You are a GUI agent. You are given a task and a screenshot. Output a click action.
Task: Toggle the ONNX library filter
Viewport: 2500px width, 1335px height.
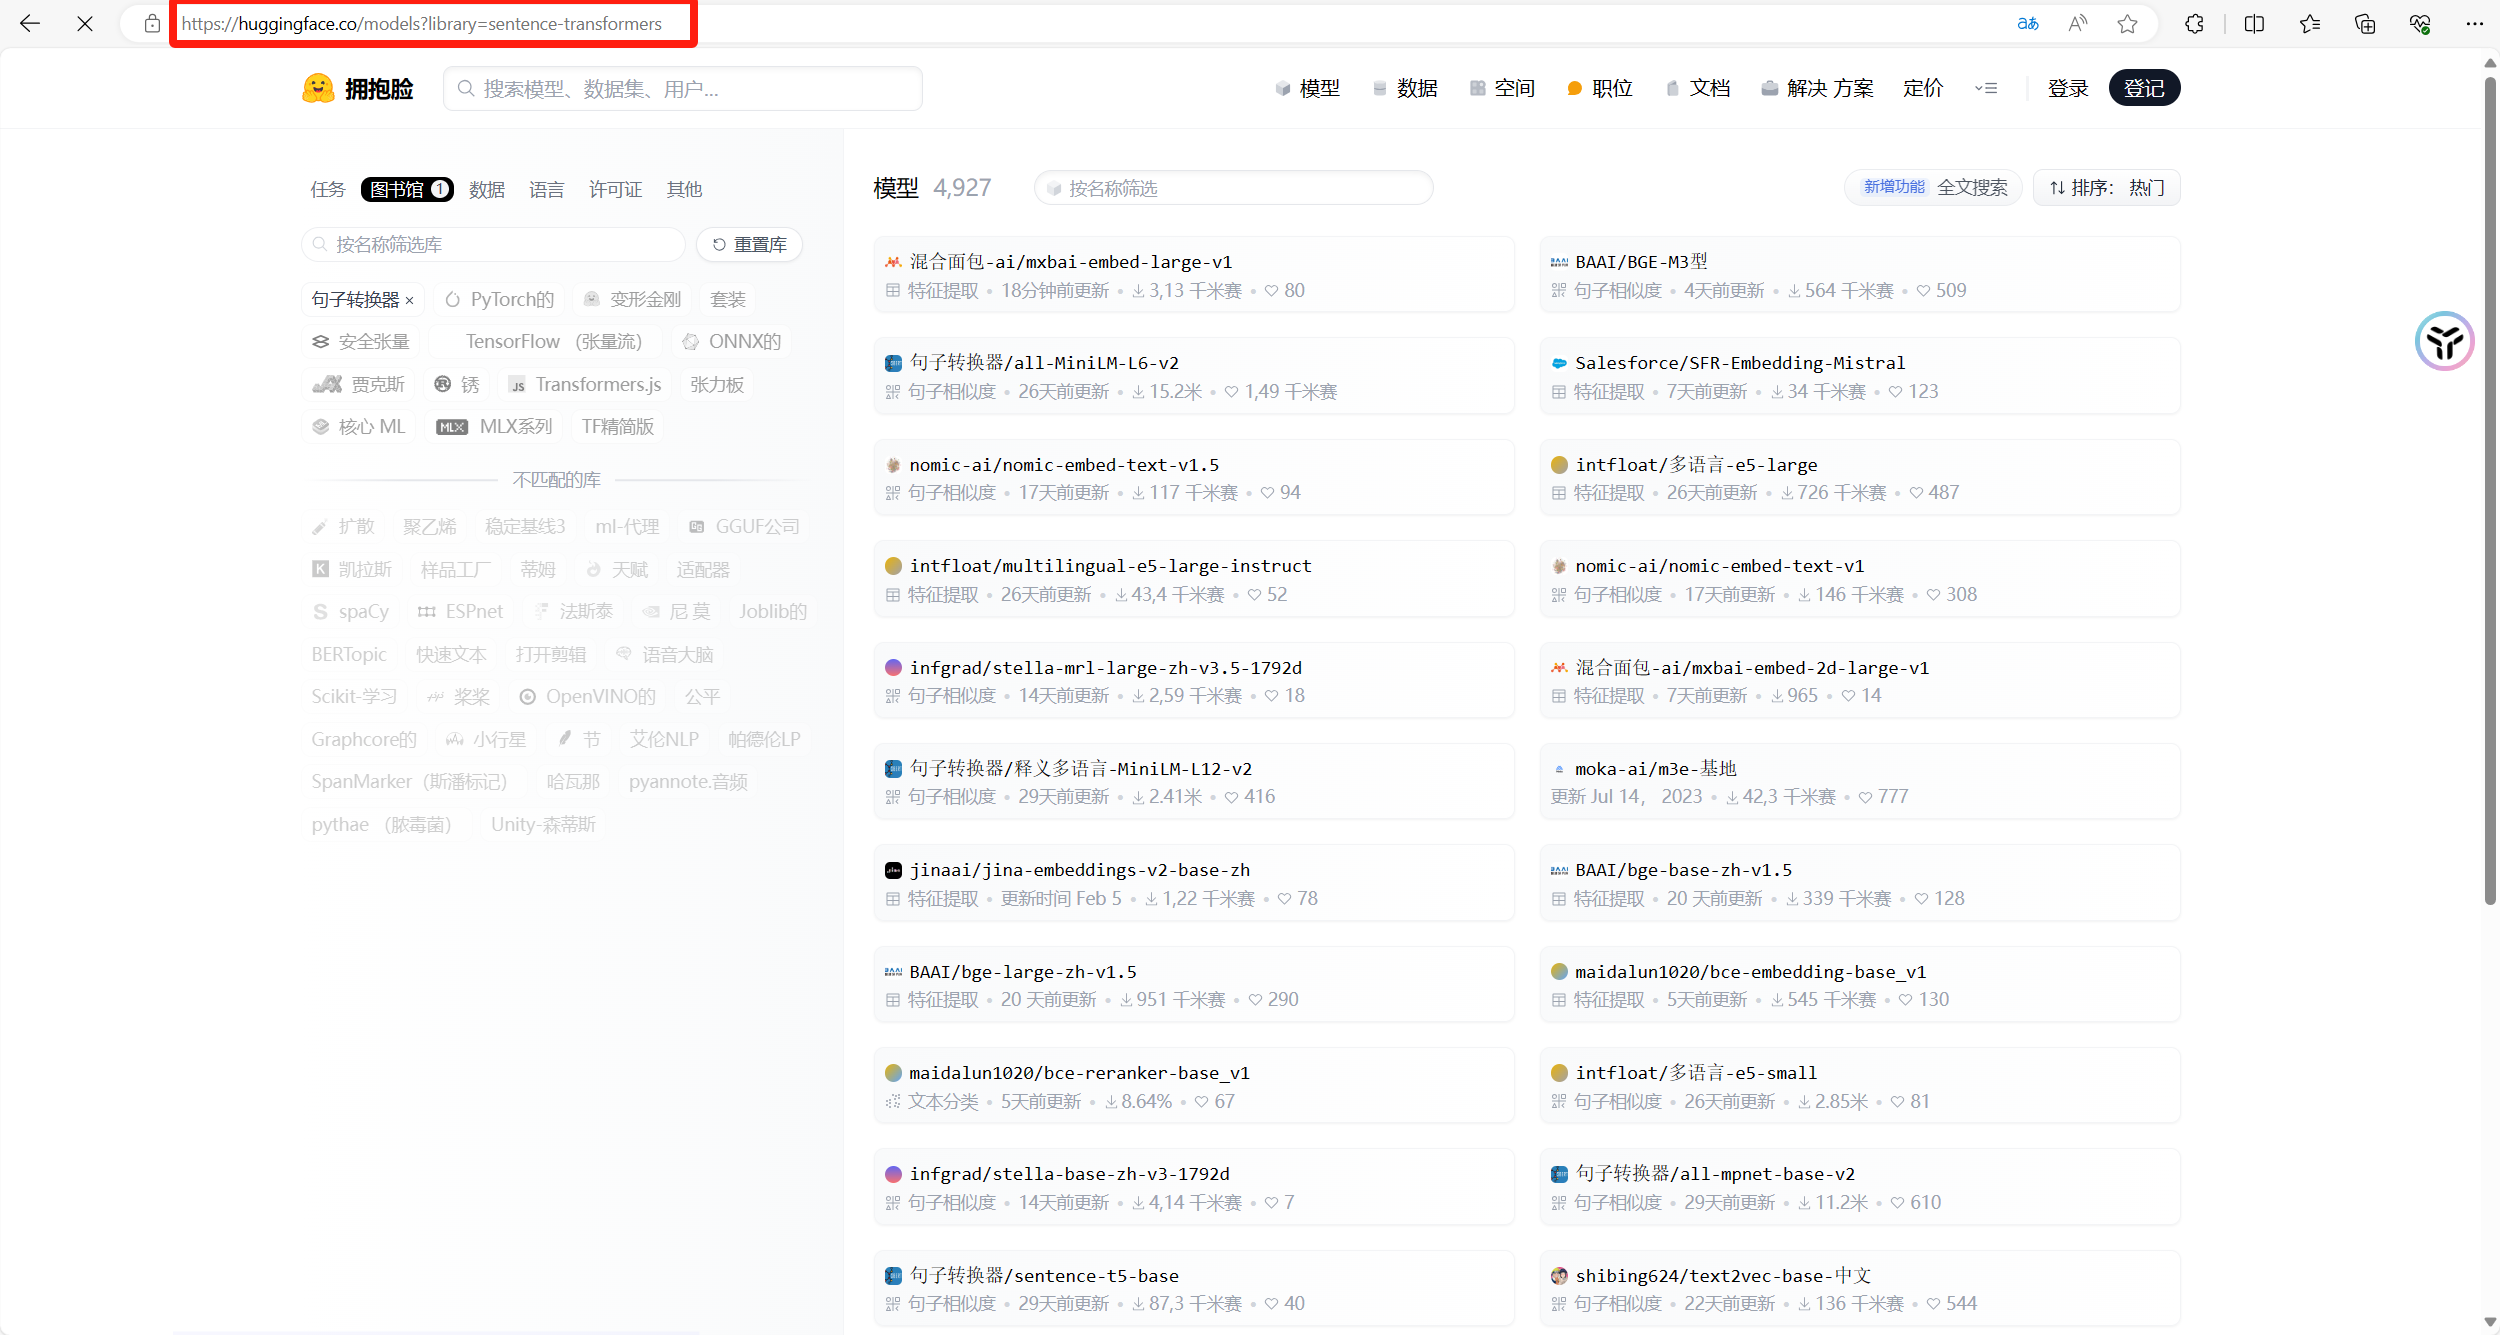pos(733,342)
